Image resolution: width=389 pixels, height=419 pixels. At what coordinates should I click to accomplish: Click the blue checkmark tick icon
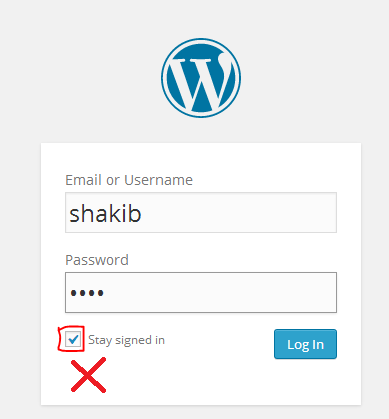[73, 339]
